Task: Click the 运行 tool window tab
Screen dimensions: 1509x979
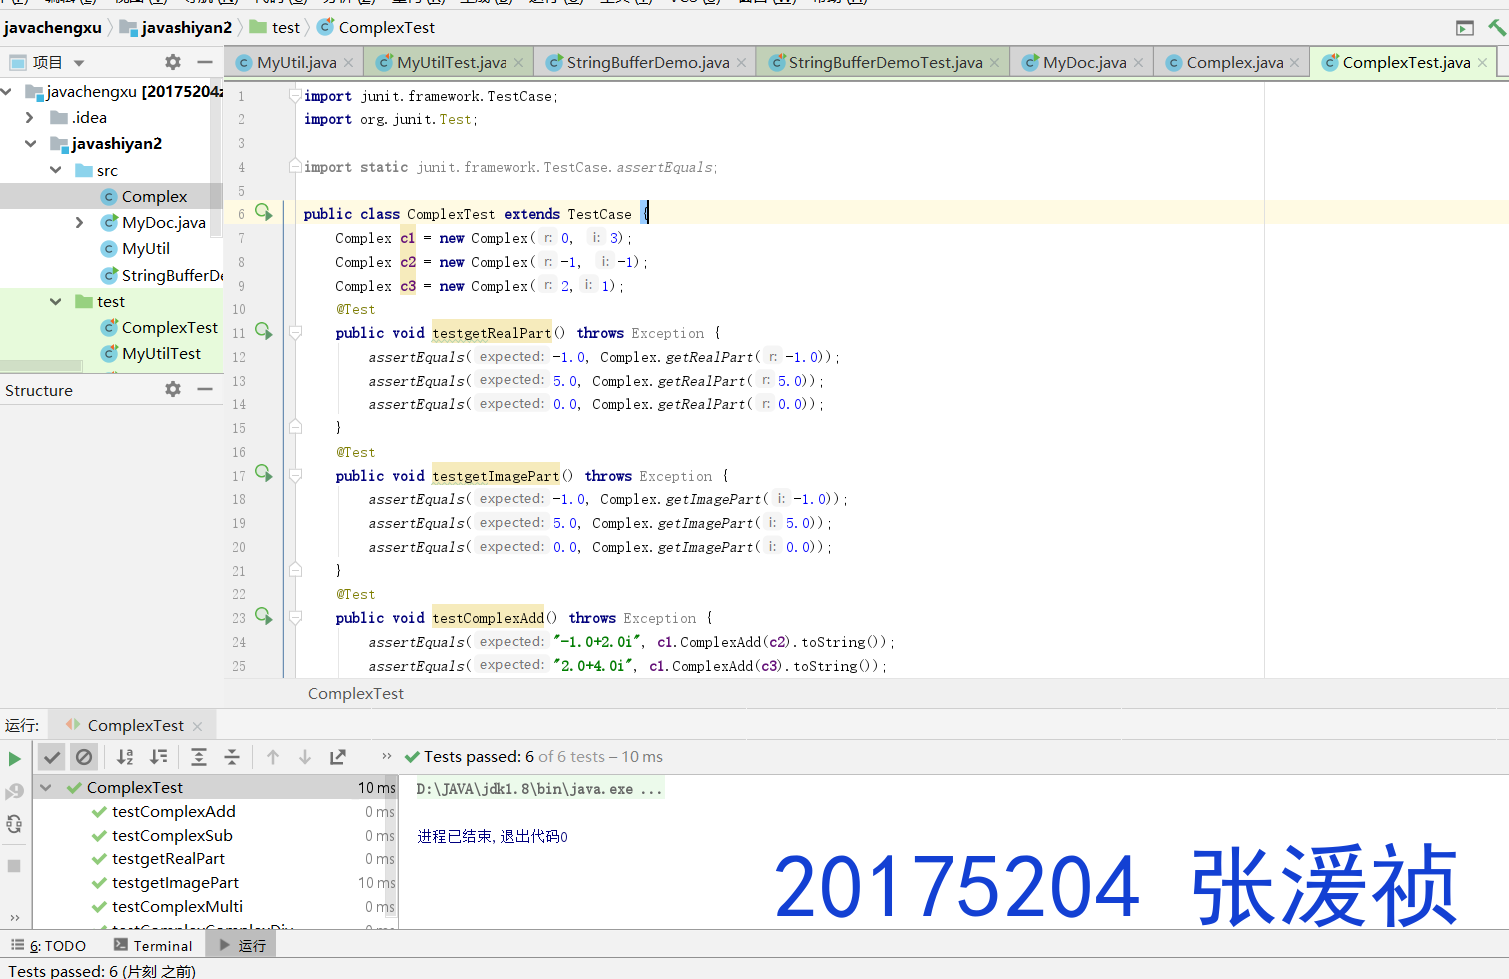Action: (x=242, y=945)
